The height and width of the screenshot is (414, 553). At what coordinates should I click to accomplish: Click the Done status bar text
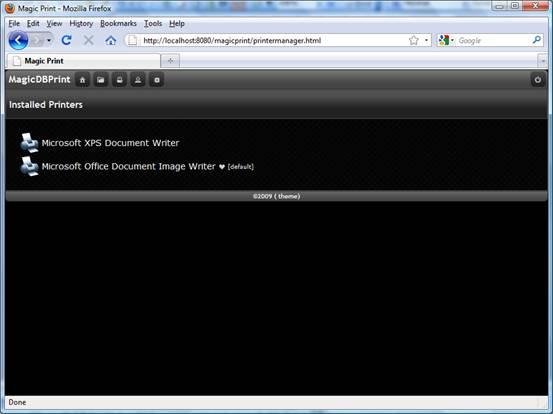[x=17, y=402]
